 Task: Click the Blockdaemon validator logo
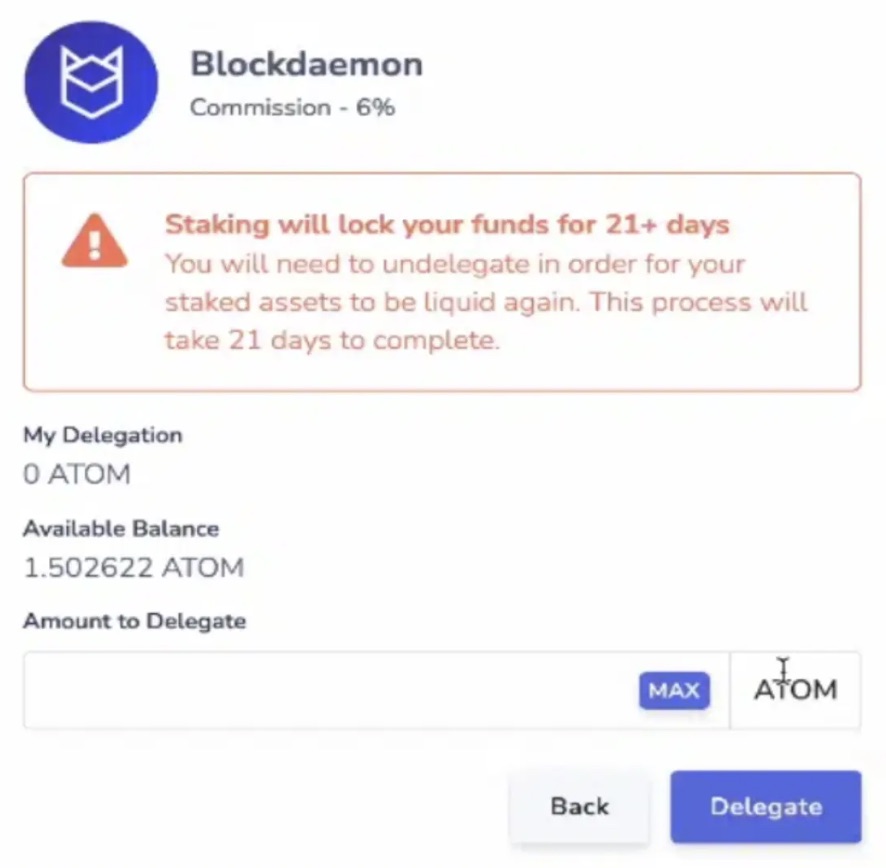click(90, 82)
